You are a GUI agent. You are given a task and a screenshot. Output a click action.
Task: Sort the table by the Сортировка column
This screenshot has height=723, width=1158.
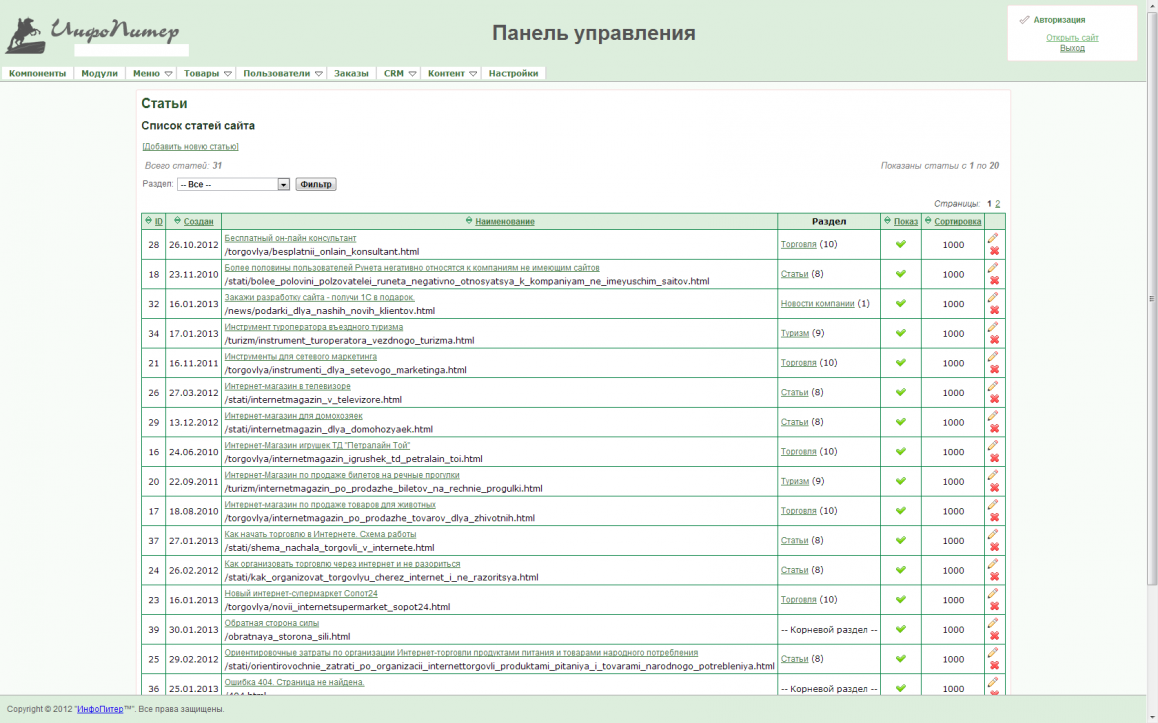coord(958,222)
